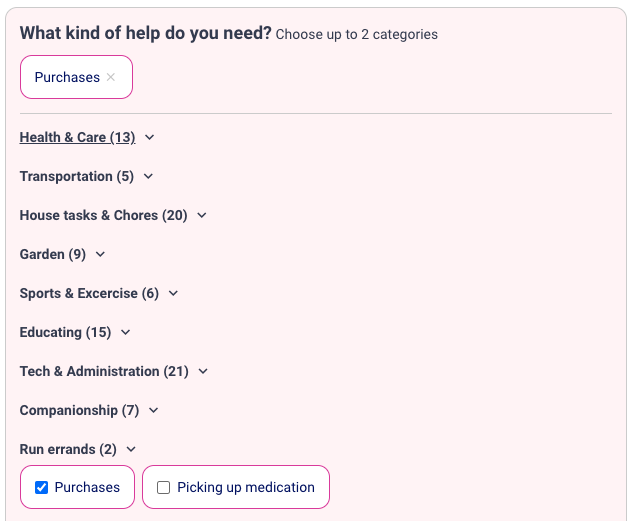Expand the Garden (9) category arrow
632x521 pixels.
coord(100,255)
